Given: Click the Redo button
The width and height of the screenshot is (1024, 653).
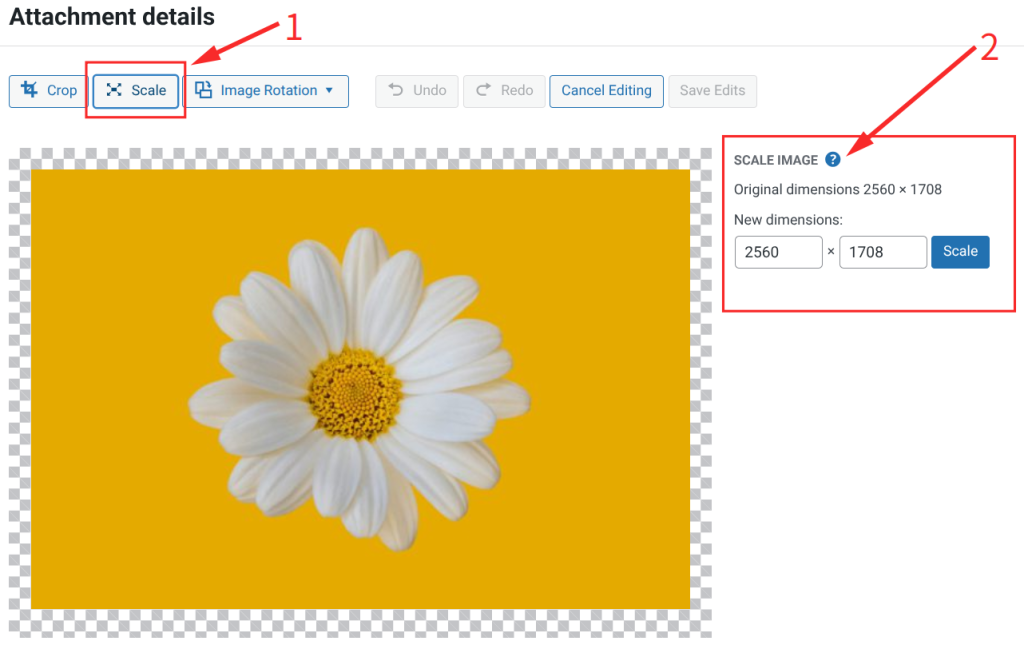Looking at the screenshot, I should 504,91.
